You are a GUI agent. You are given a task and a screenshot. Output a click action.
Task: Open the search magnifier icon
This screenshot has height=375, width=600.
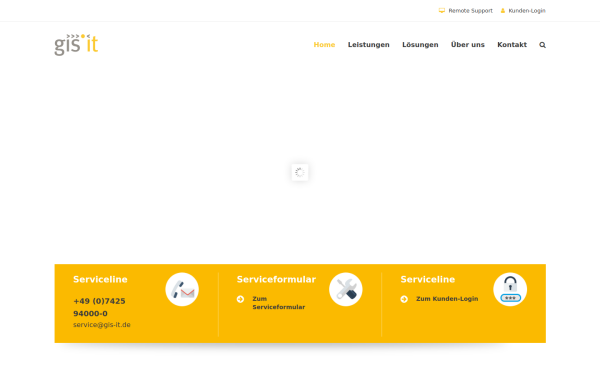click(x=542, y=45)
